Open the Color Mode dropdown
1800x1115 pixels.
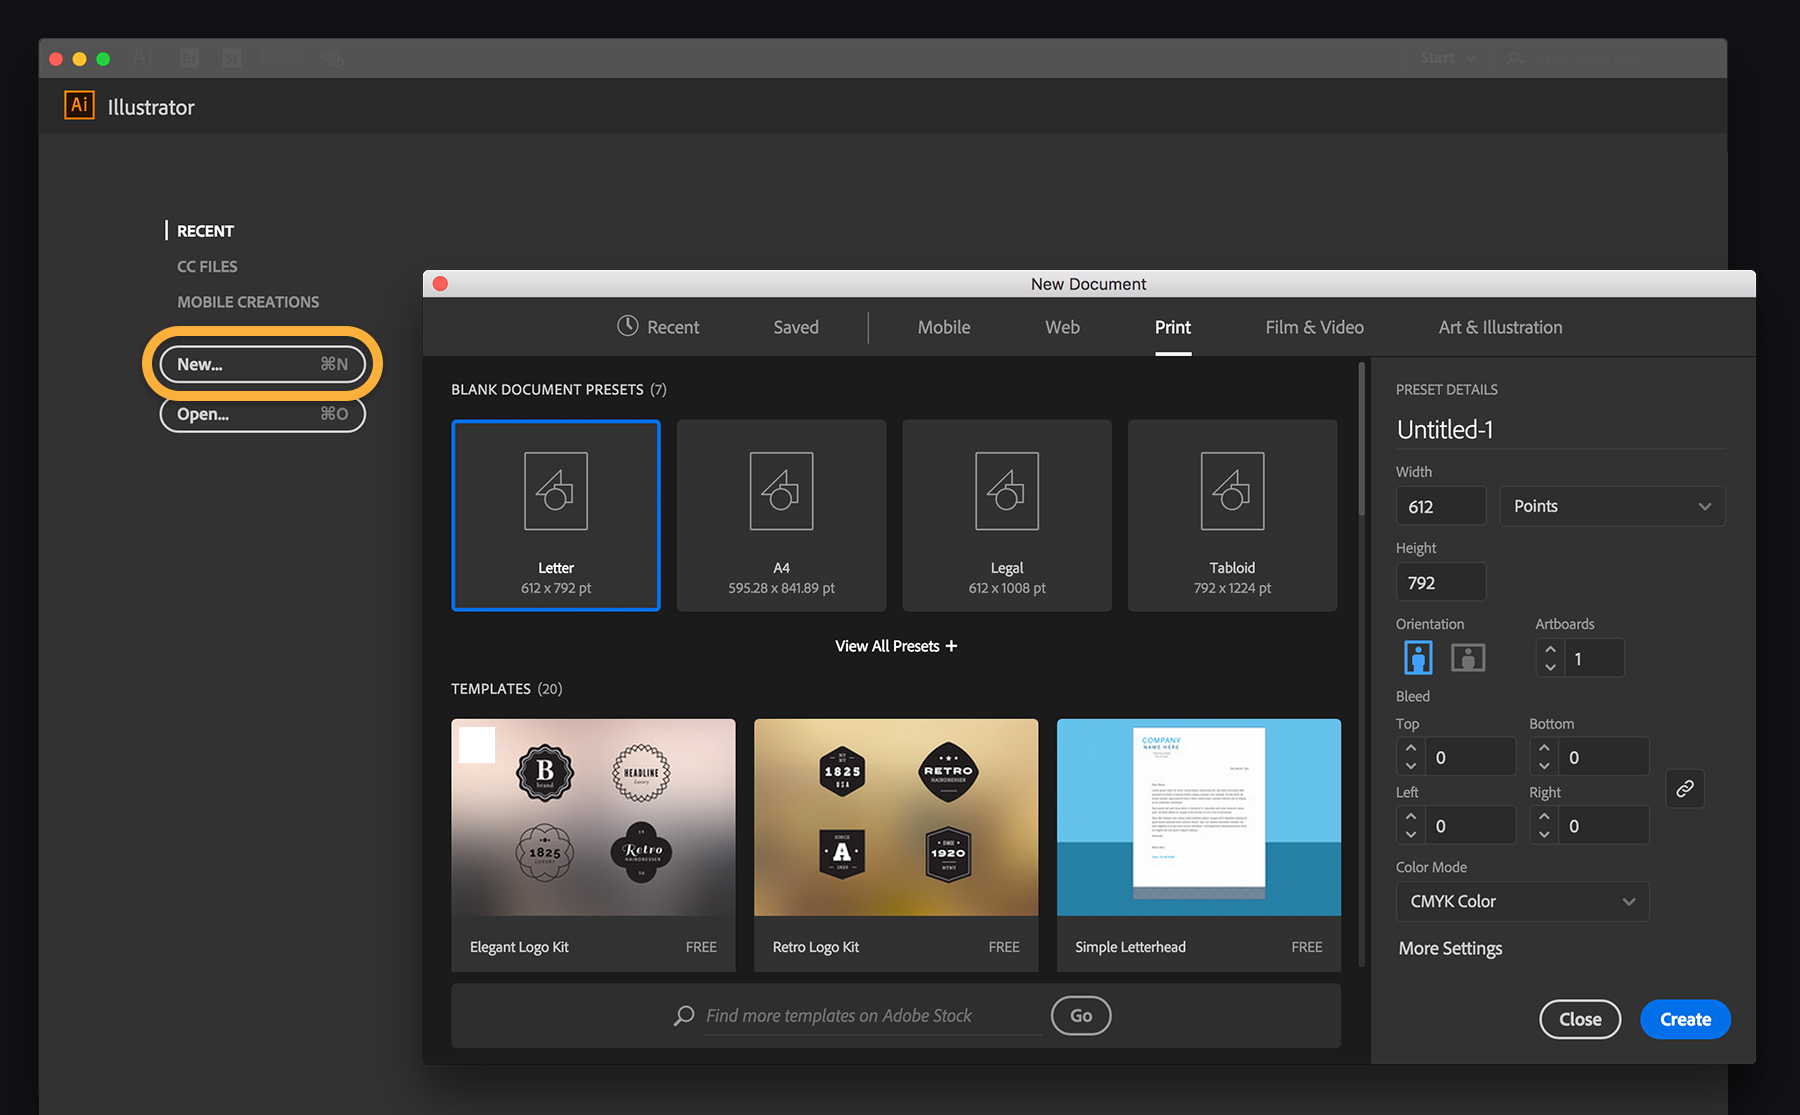[1521, 901]
